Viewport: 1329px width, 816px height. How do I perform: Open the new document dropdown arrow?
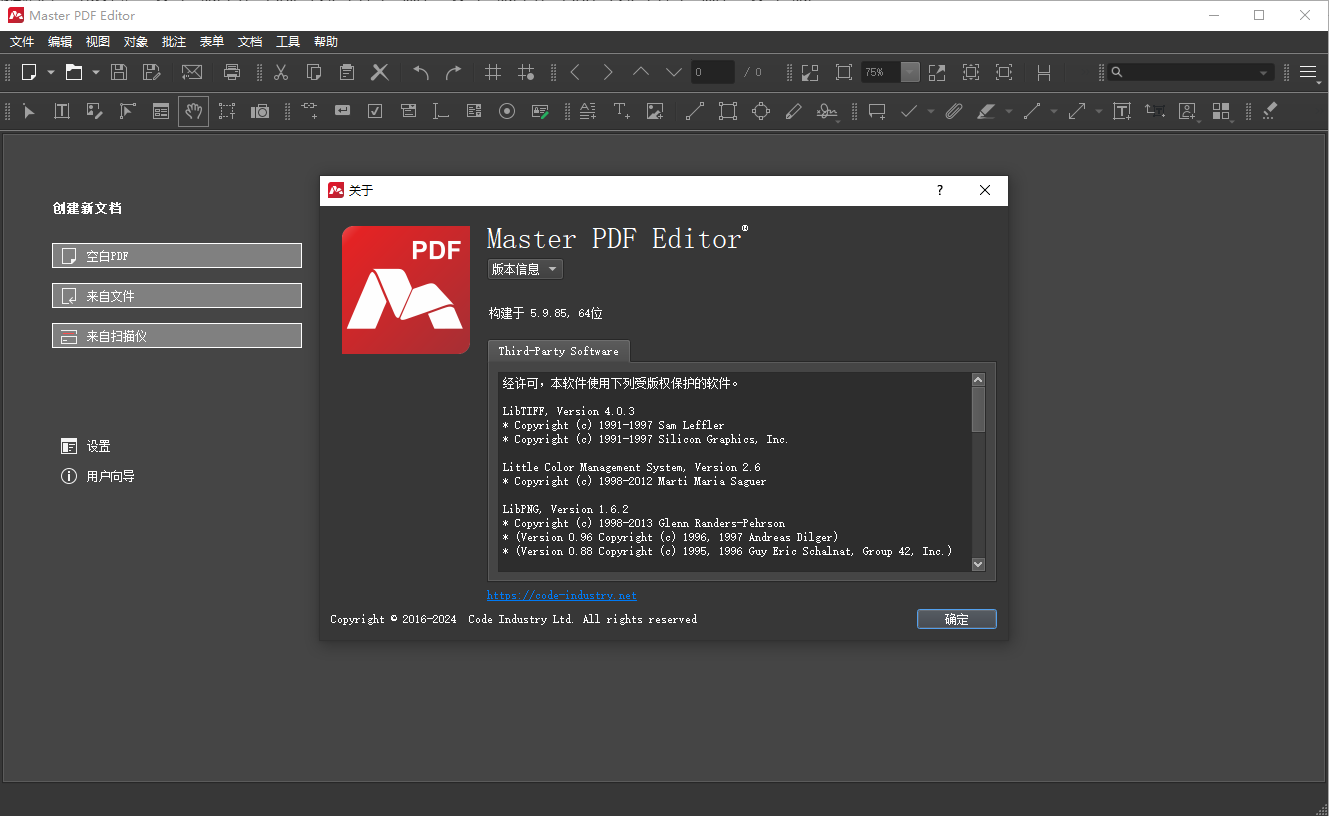[x=51, y=72]
